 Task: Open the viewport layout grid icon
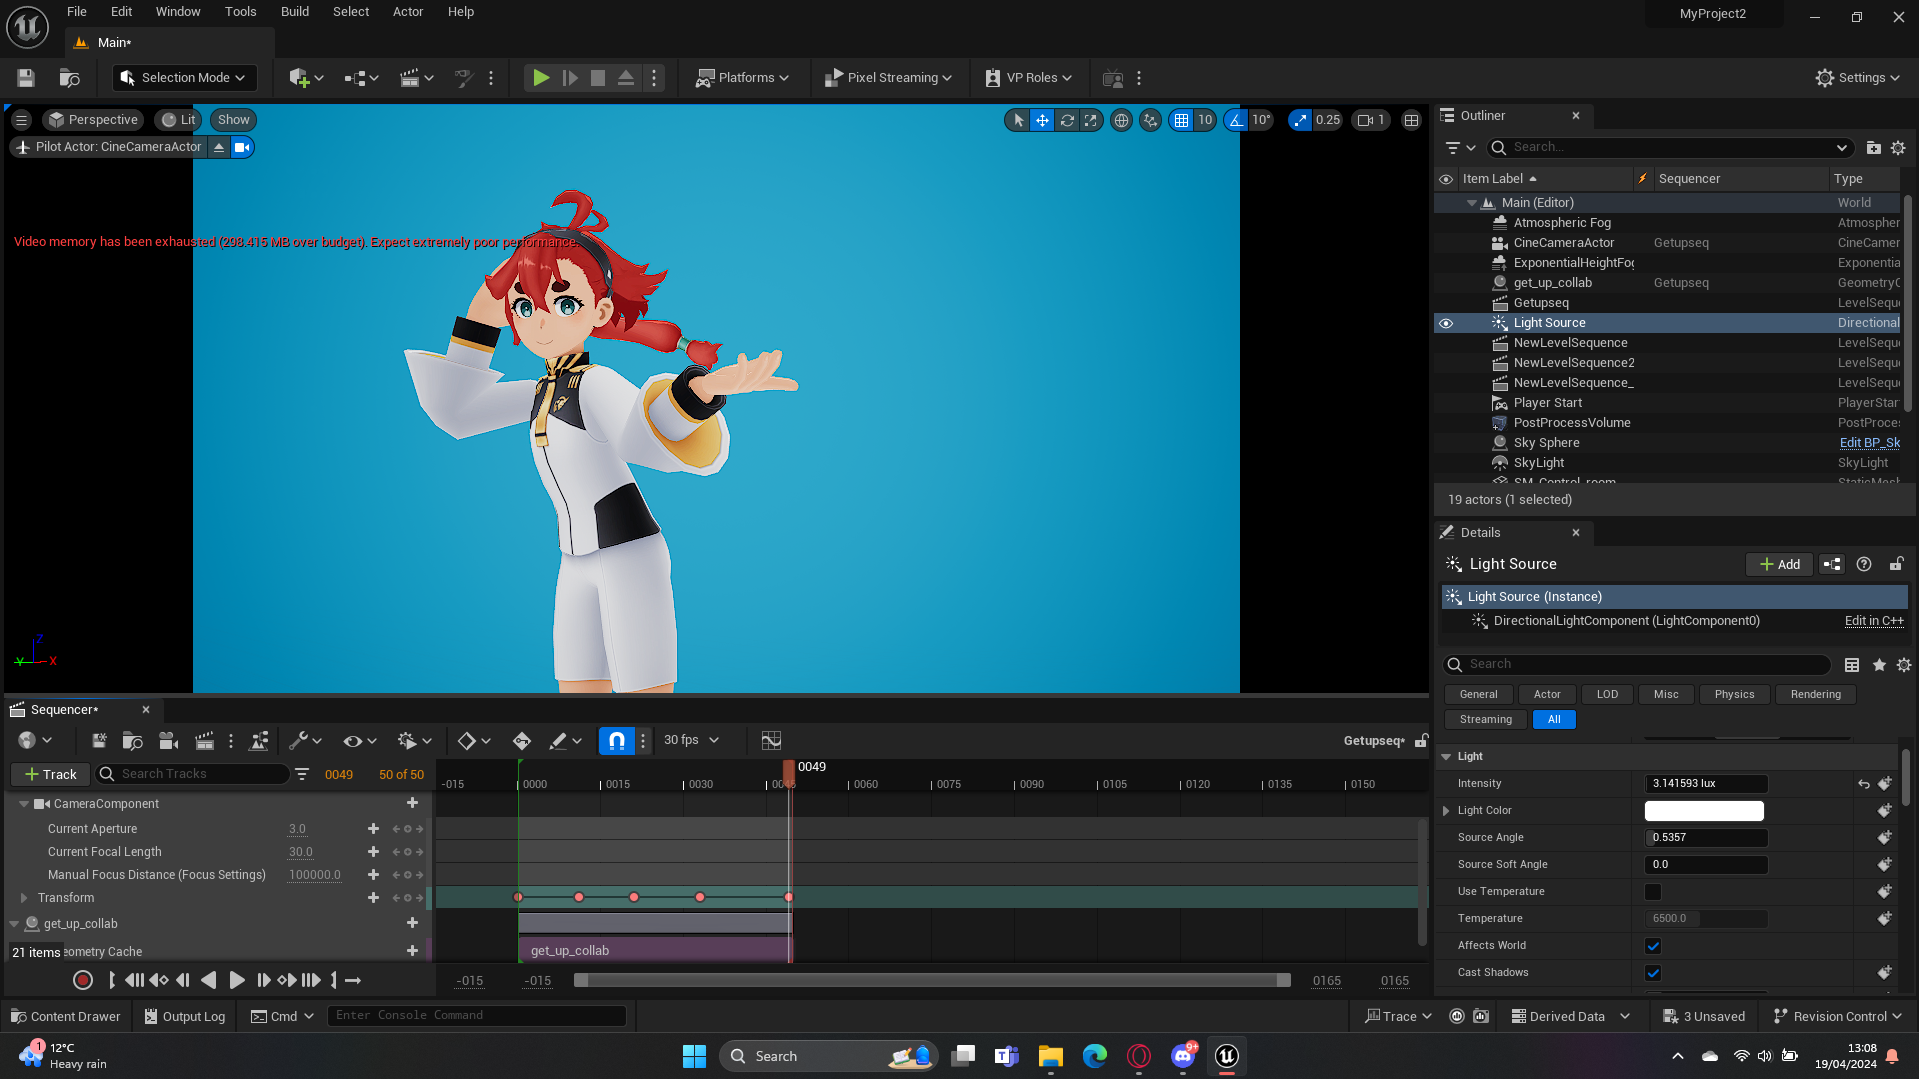click(1412, 120)
